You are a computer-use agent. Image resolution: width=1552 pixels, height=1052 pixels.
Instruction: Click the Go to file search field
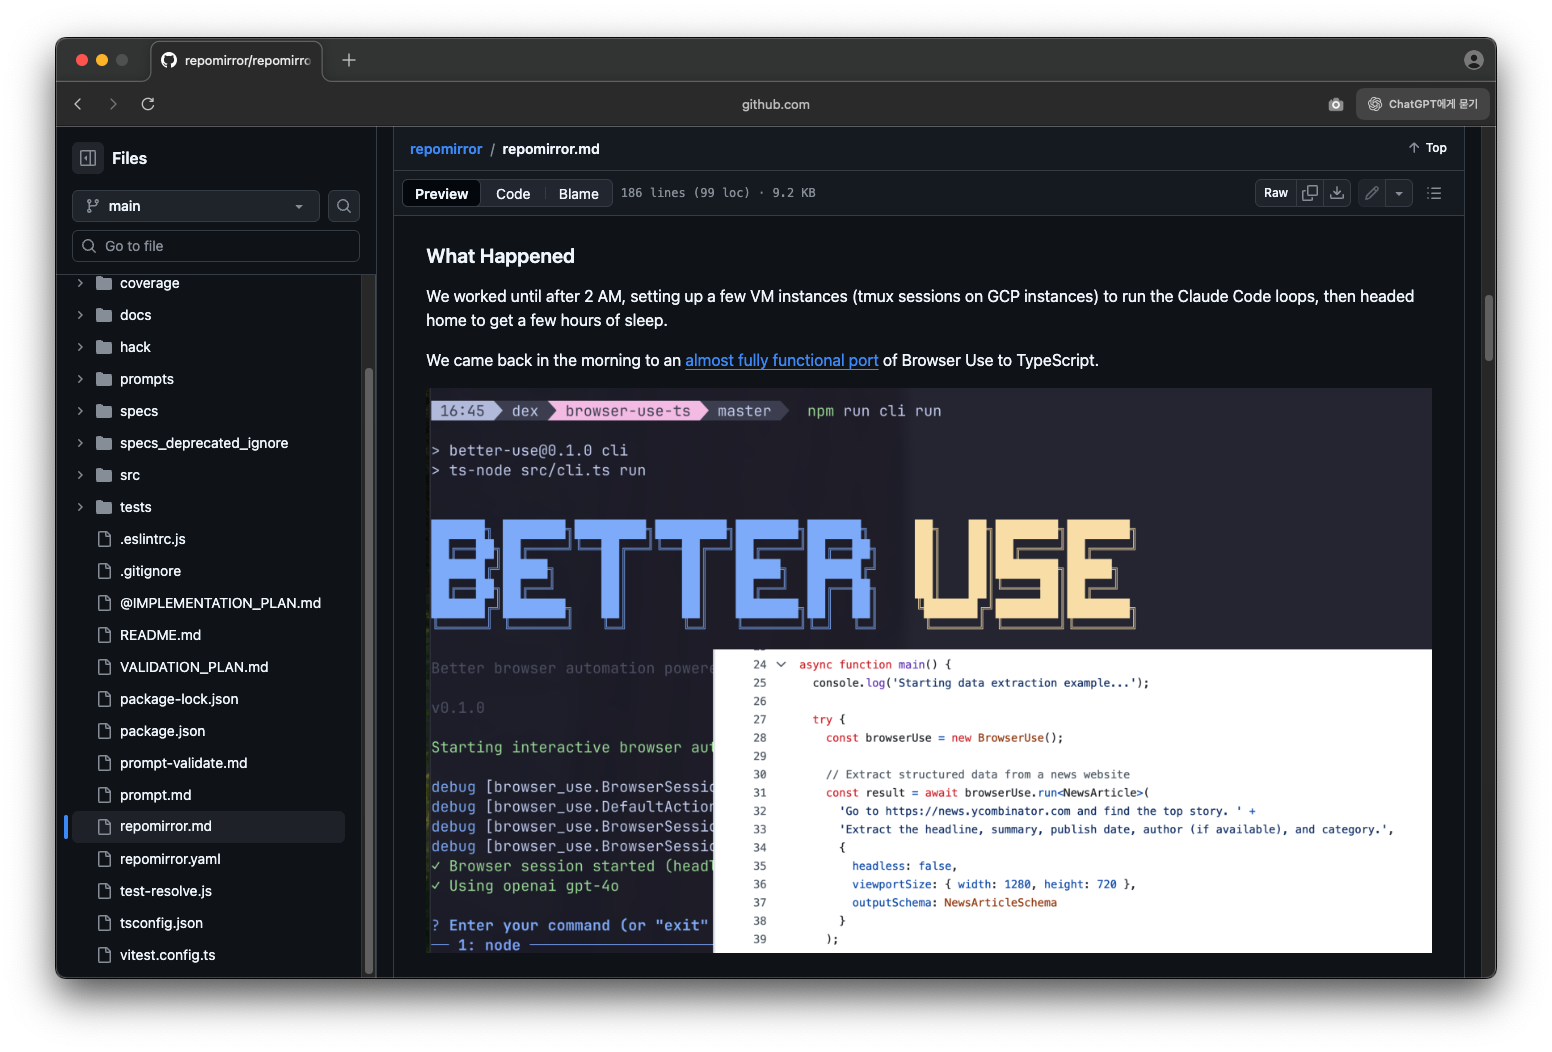216,246
